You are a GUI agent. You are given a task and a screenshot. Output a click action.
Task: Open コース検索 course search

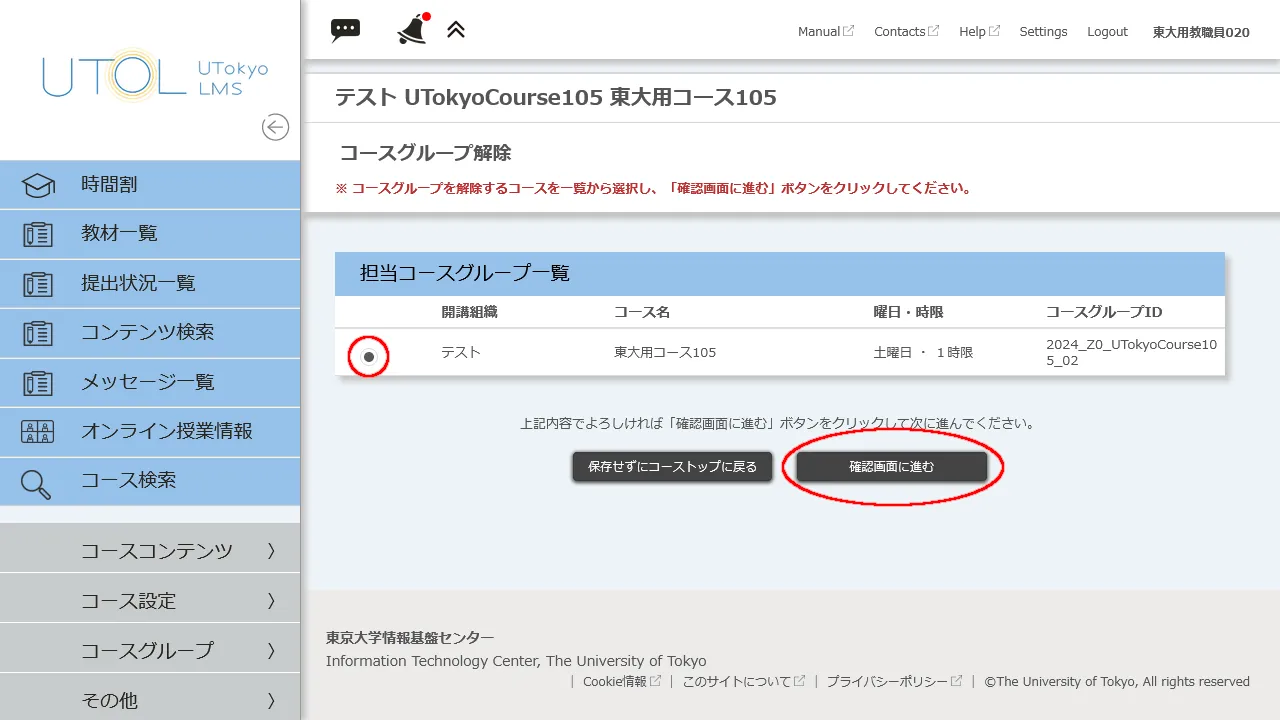click(110, 481)
